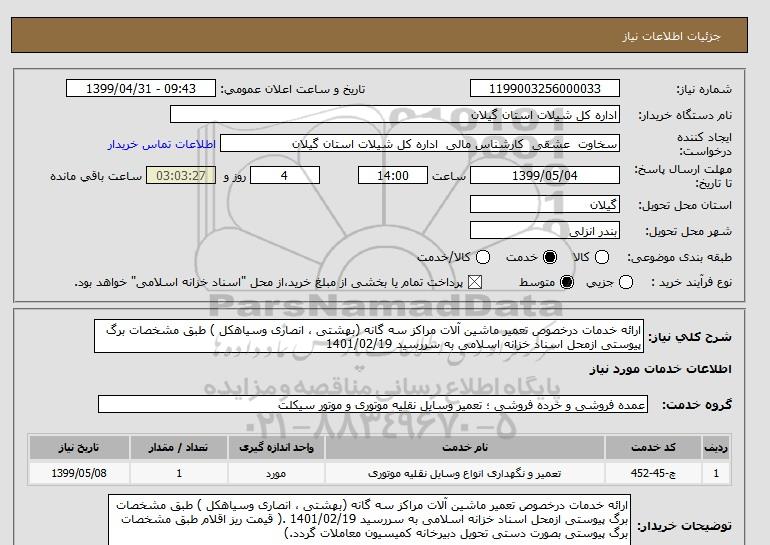Select the کالا/خدمت radio button
The width and height of the screenshot is (770, 545).
483,257
